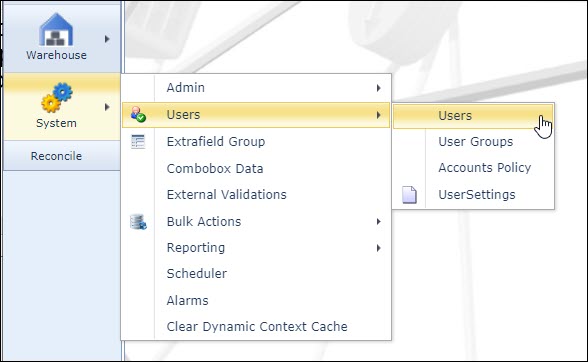Screen dimensions: 588x362
Task: Select Combobox Data menu item
Action: (x=256, y=168)
